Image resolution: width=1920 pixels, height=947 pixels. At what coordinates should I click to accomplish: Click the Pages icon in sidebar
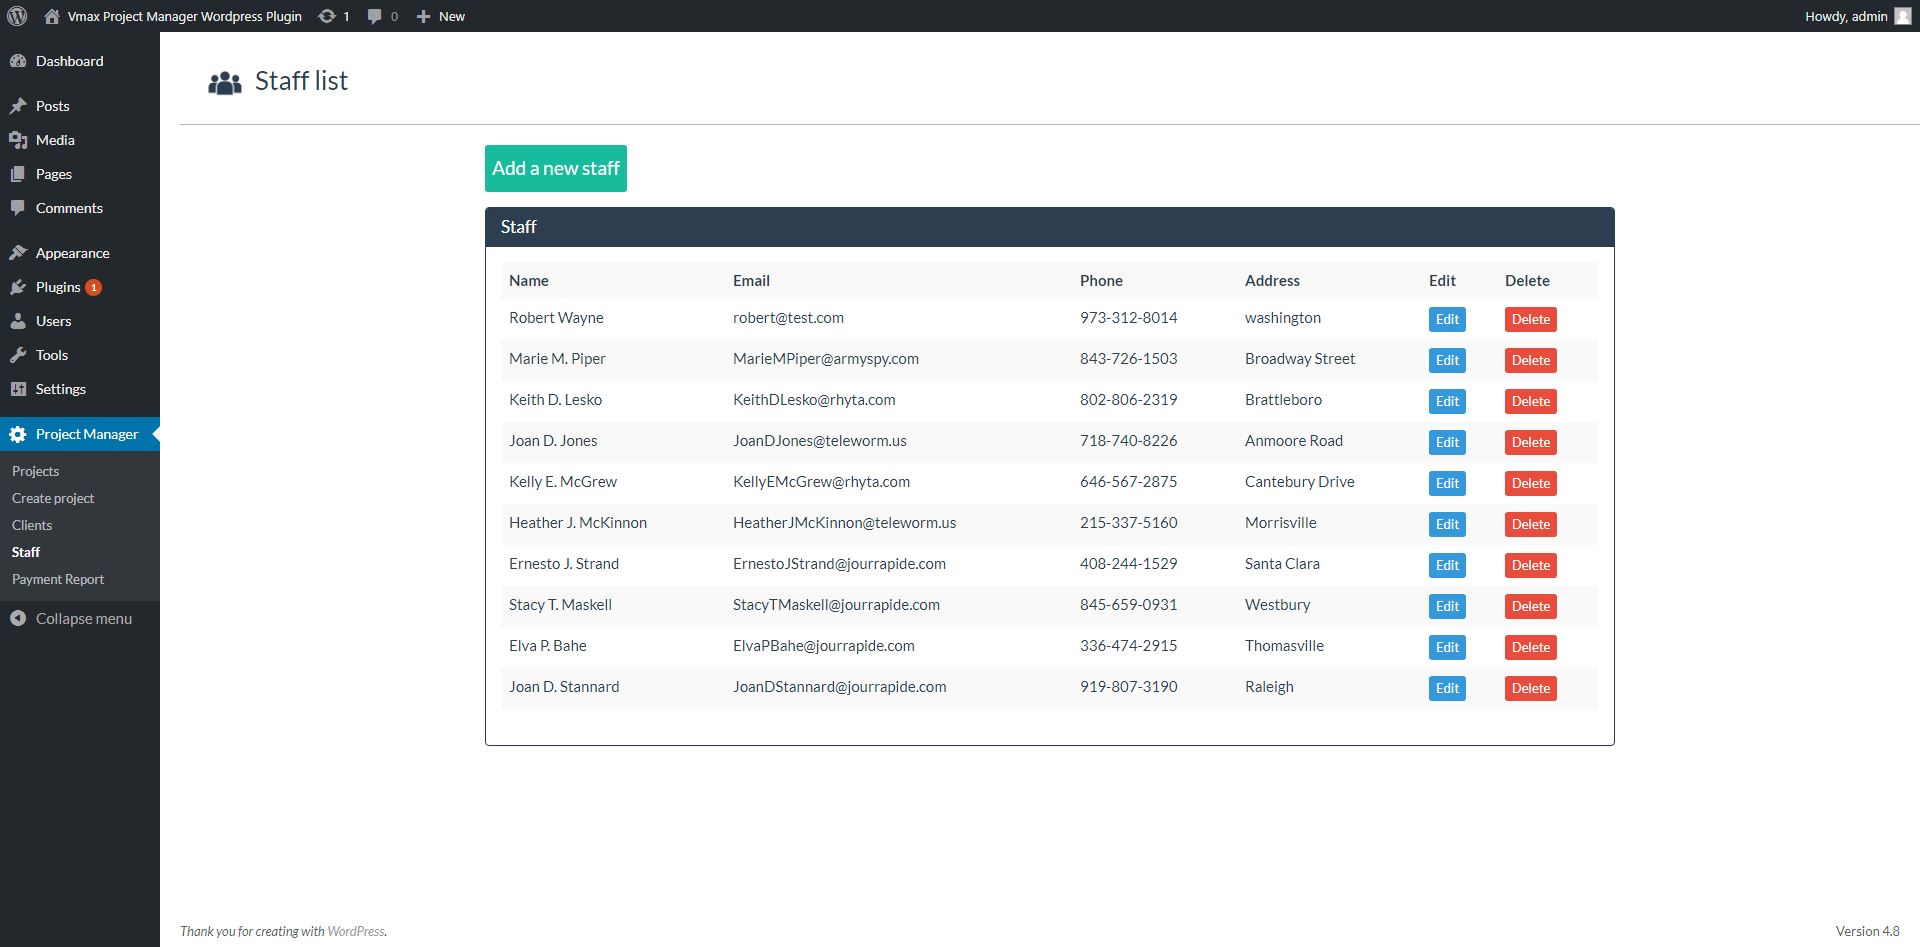pos(18,174)
